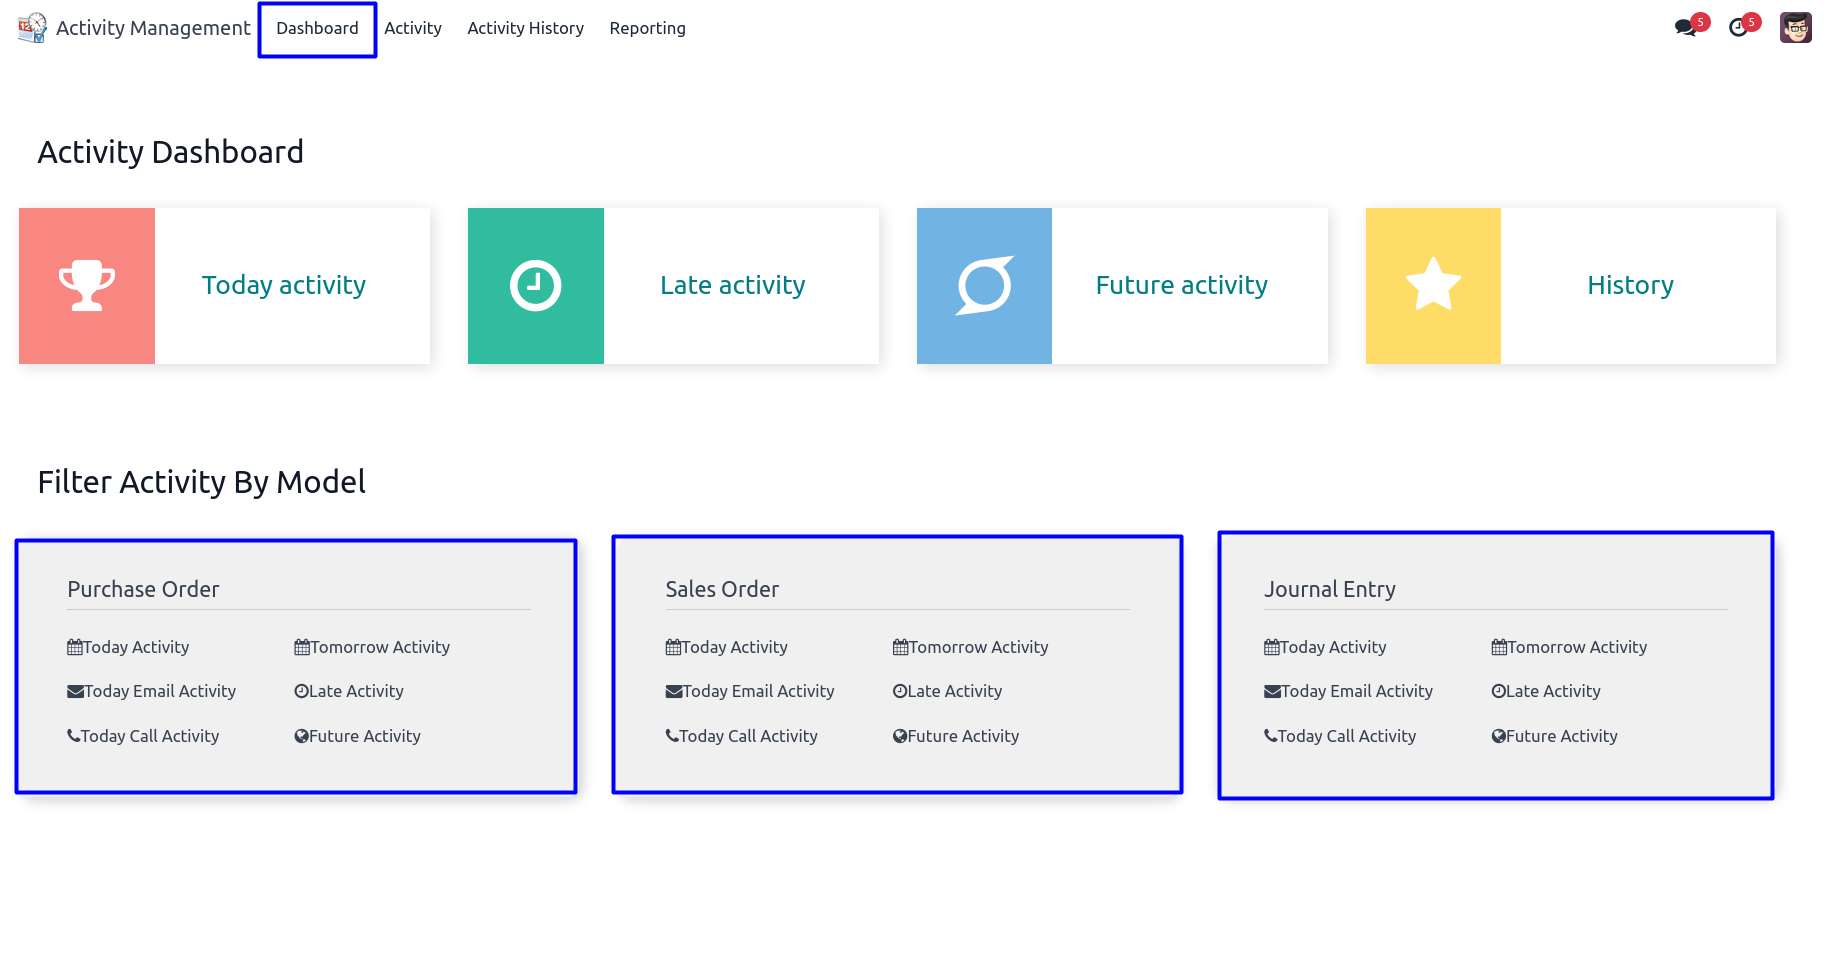Open the user avatar menu

(x=1795, y=28)
